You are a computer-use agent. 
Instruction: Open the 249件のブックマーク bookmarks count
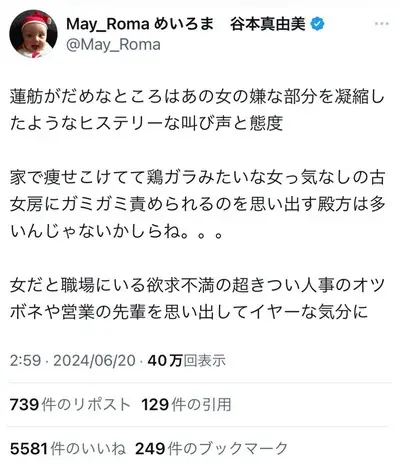coord(211,449)
